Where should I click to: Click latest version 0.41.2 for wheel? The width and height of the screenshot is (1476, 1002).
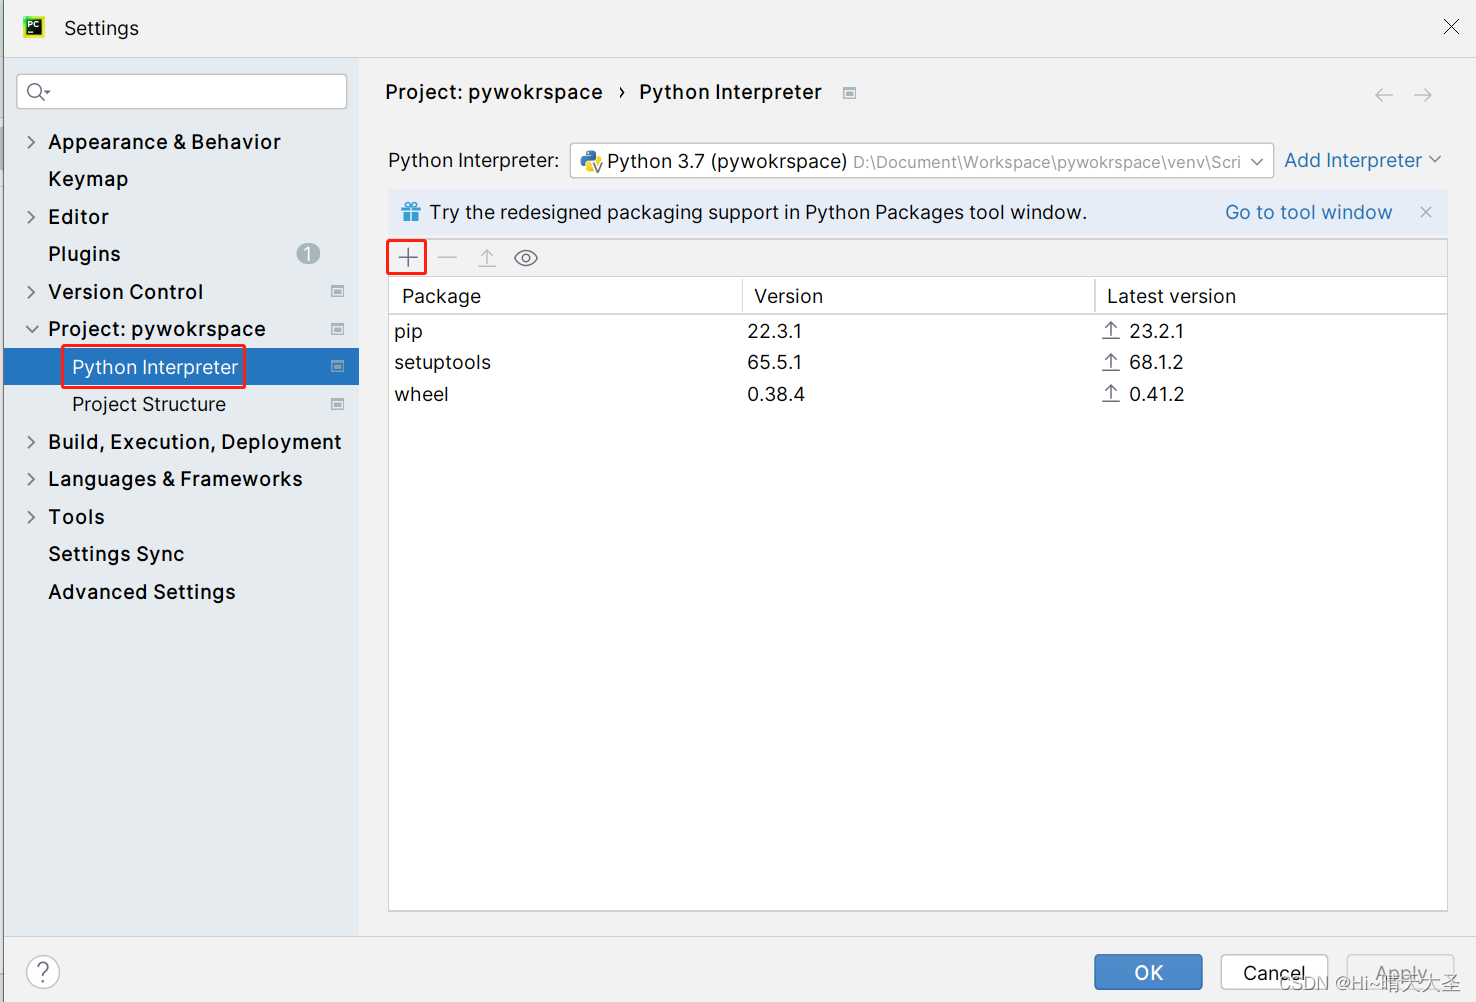coord(1156,394)
